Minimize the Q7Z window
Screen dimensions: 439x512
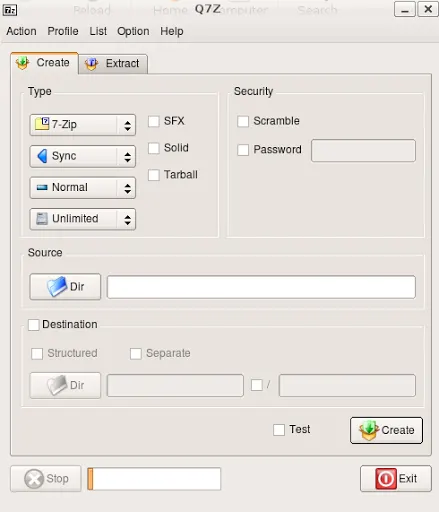[x=405, y=9]
